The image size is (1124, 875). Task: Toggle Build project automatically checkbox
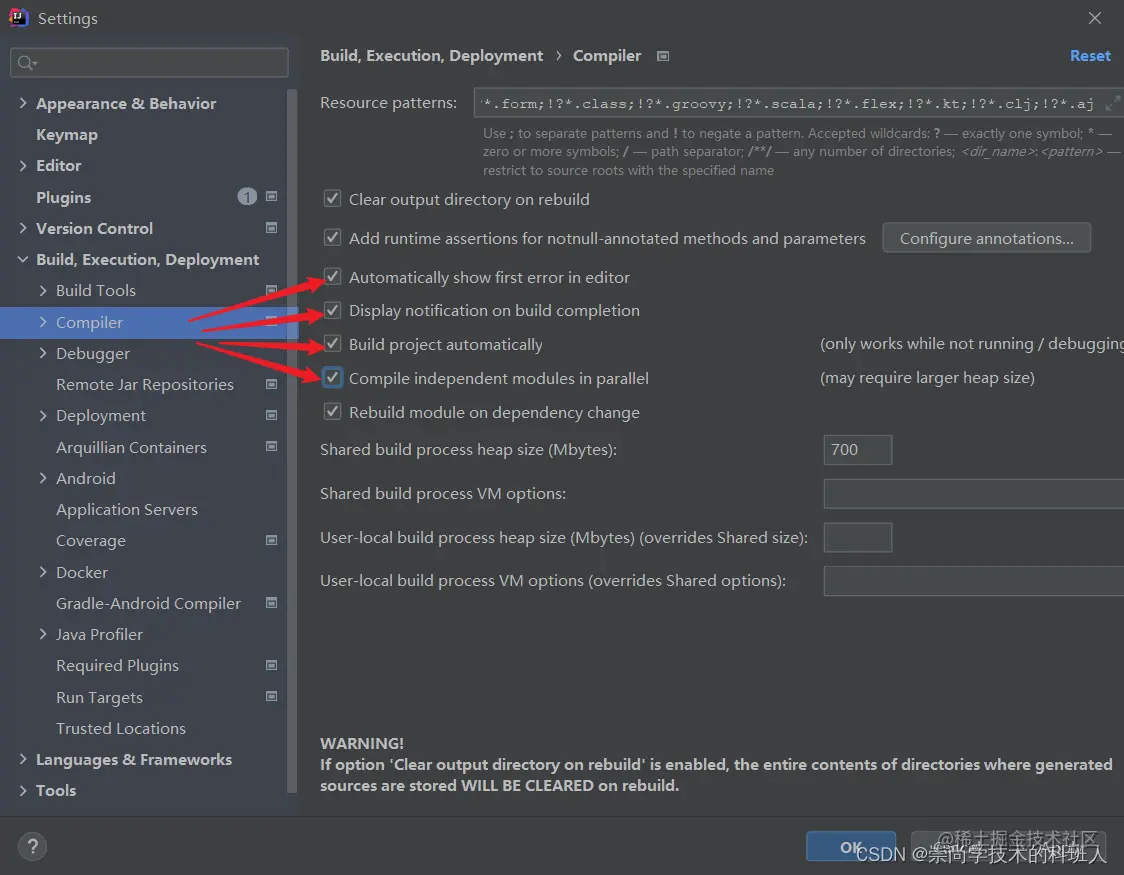click(x=332, y=344)
